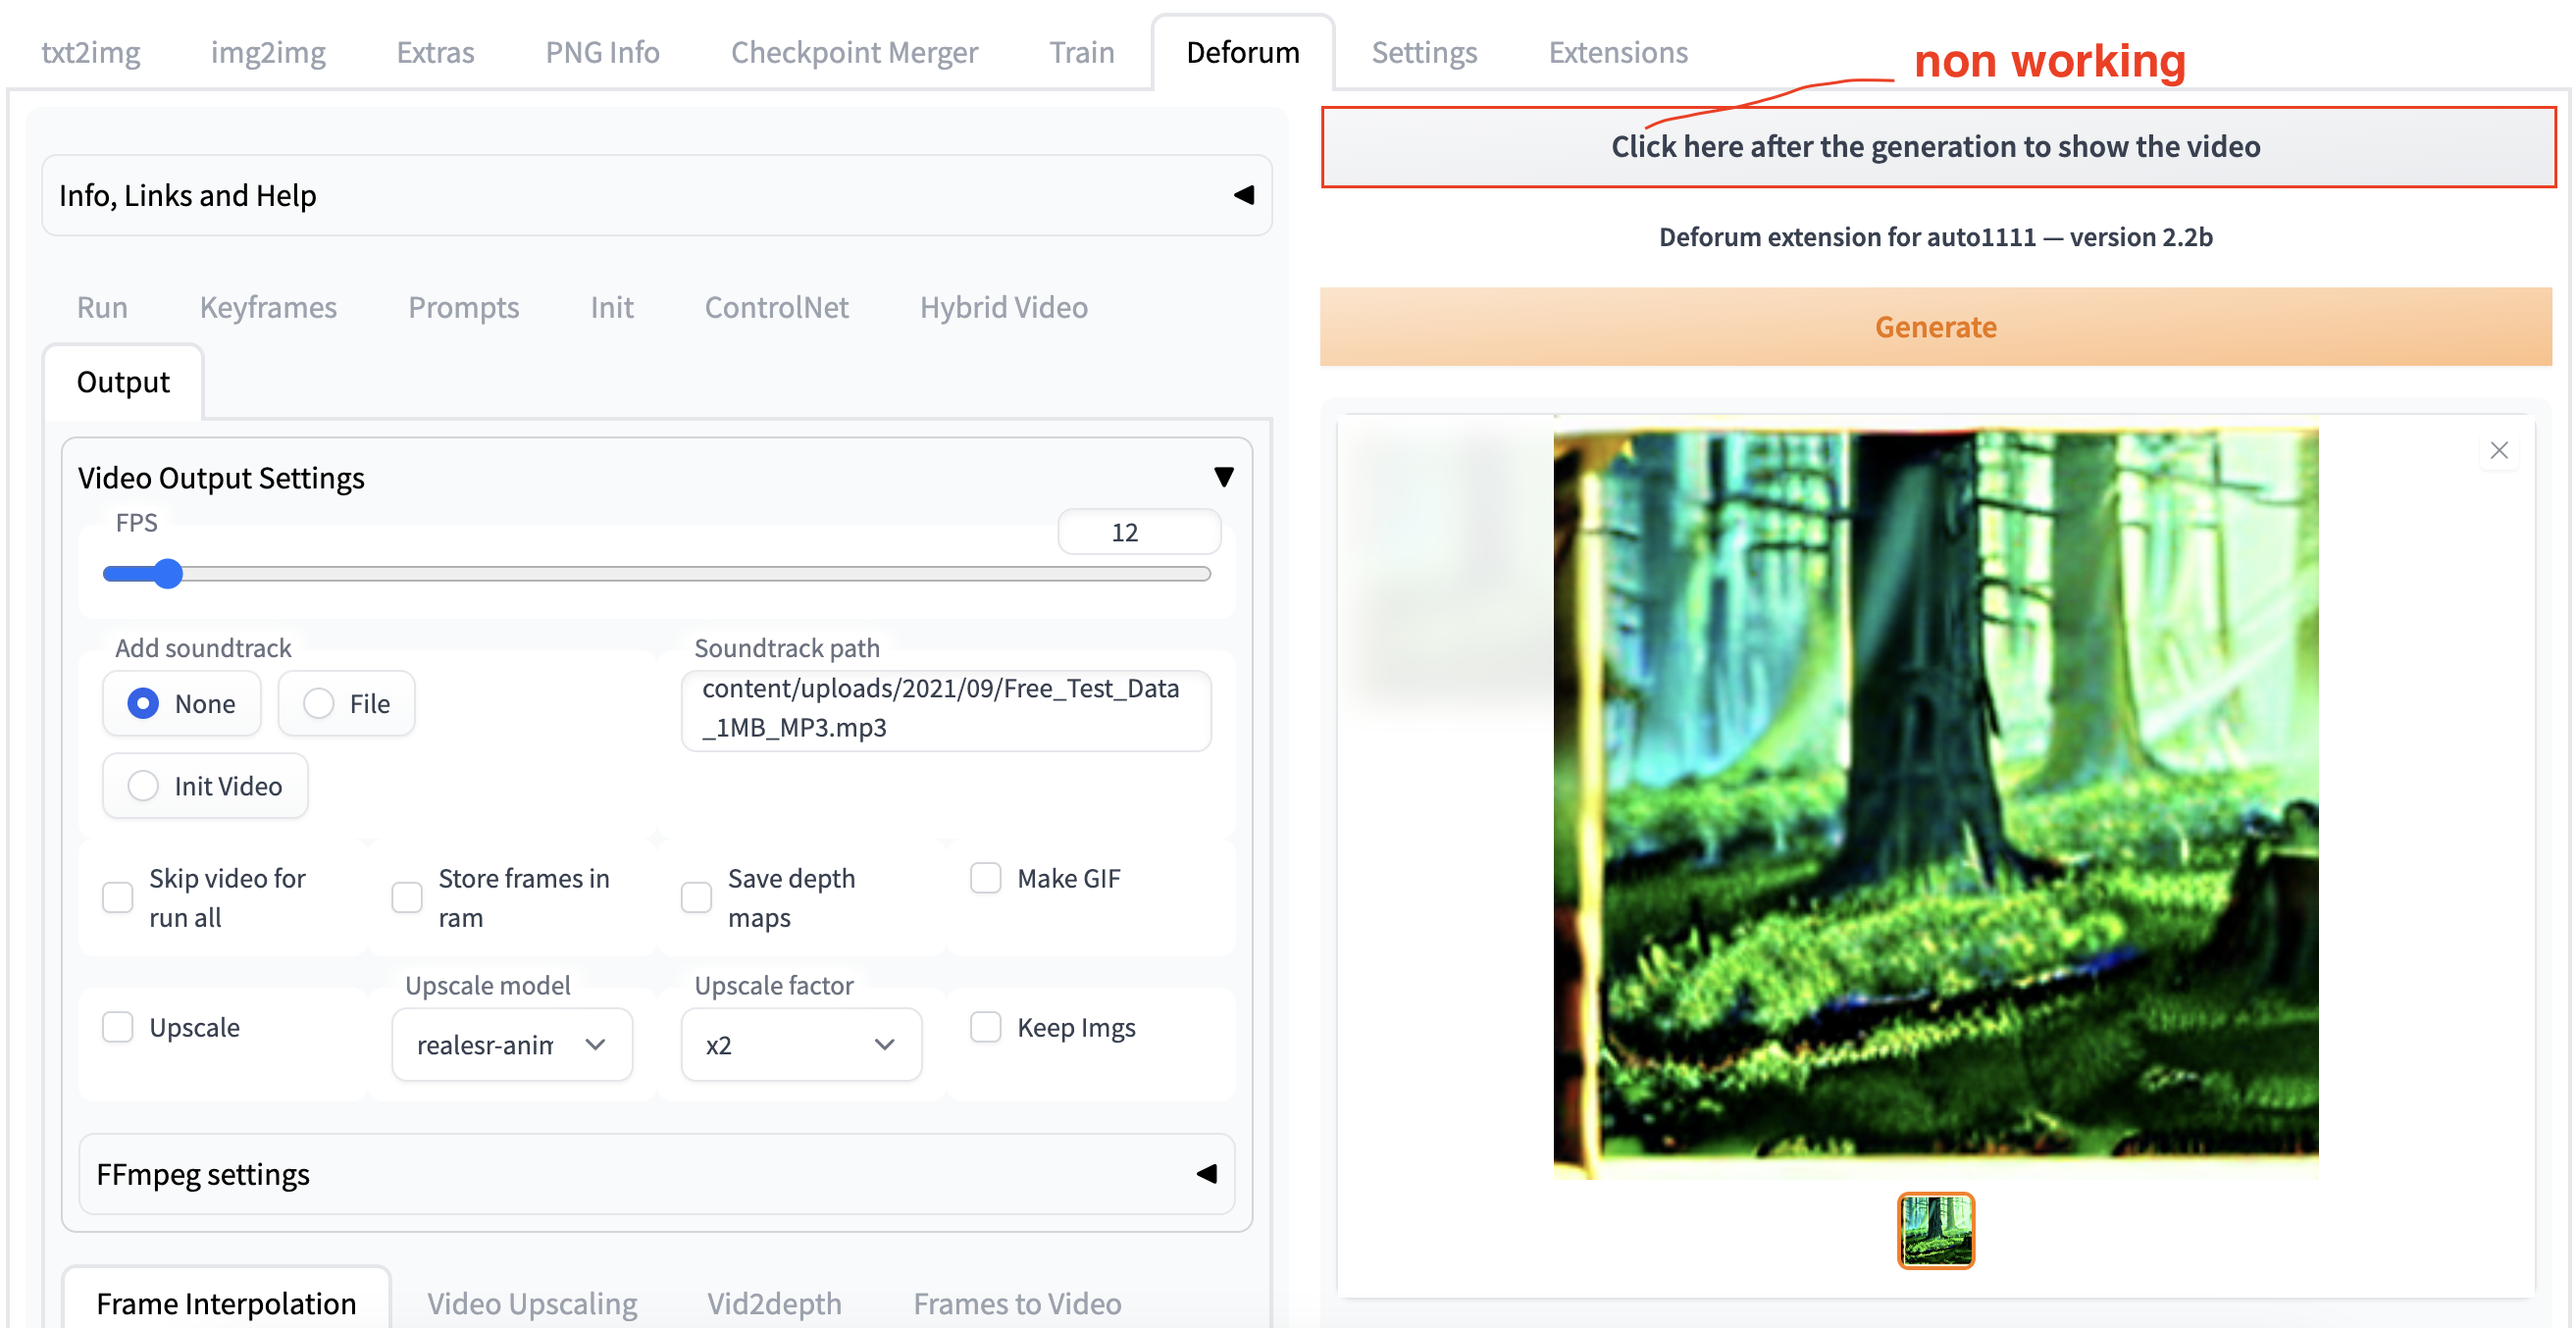Select the forest thumbnail below the preview

[1936, 1230]
